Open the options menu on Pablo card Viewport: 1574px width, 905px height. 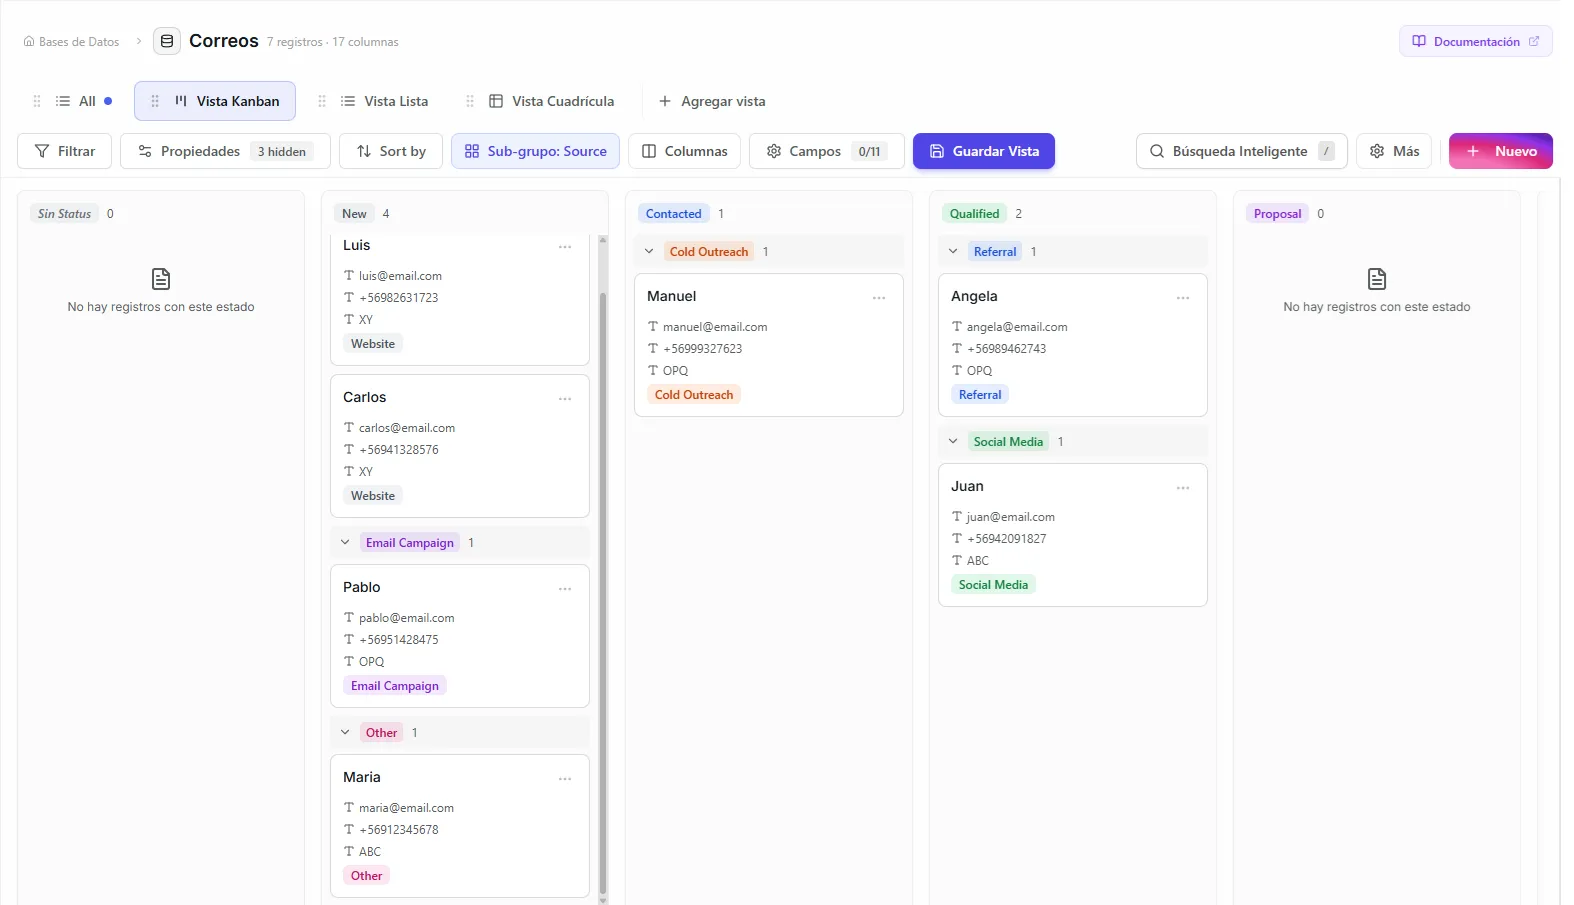565,588
